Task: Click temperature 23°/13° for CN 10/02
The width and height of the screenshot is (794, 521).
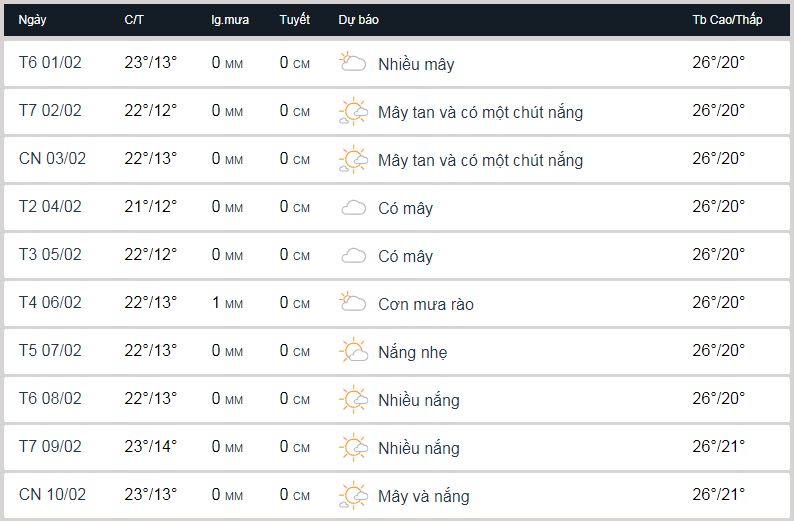Action: tap(151, 494)
